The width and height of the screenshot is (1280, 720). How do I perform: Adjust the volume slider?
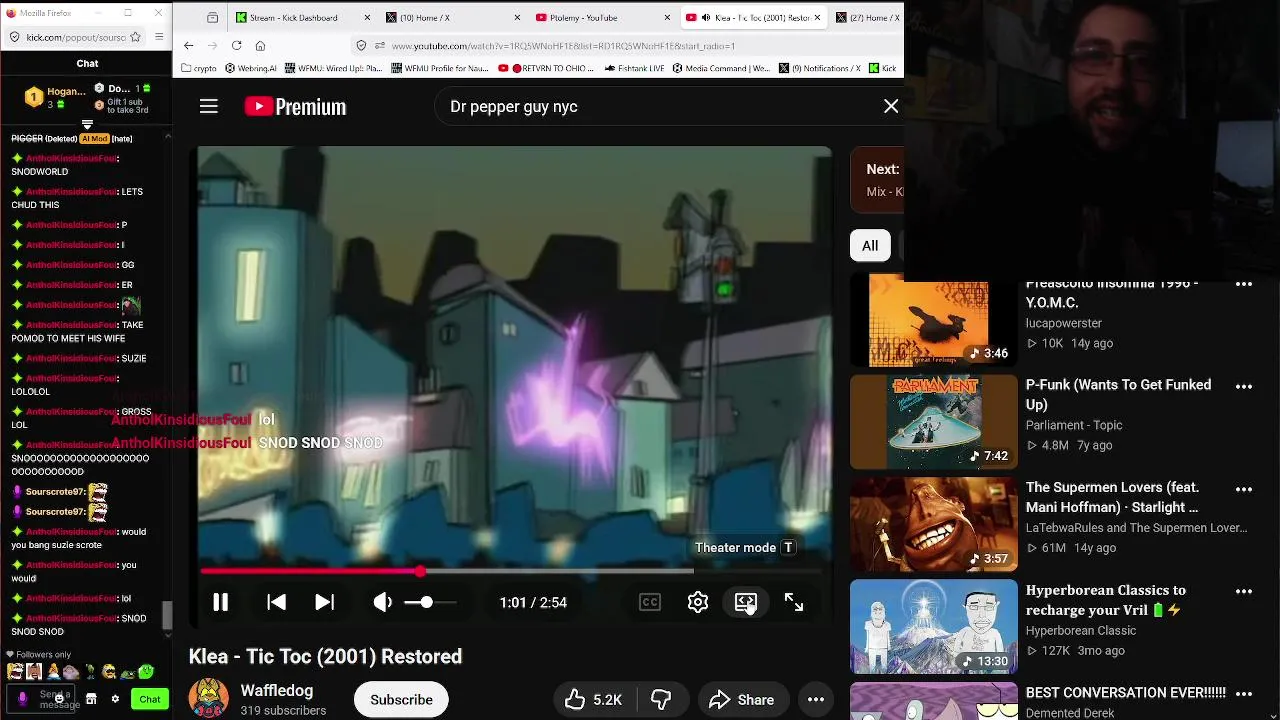click(x=430, y=602)
